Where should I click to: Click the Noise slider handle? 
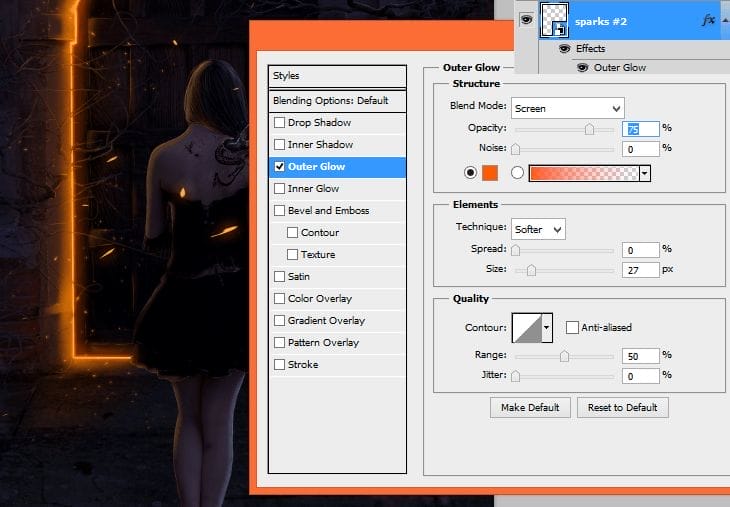click(x=515, y=149)
